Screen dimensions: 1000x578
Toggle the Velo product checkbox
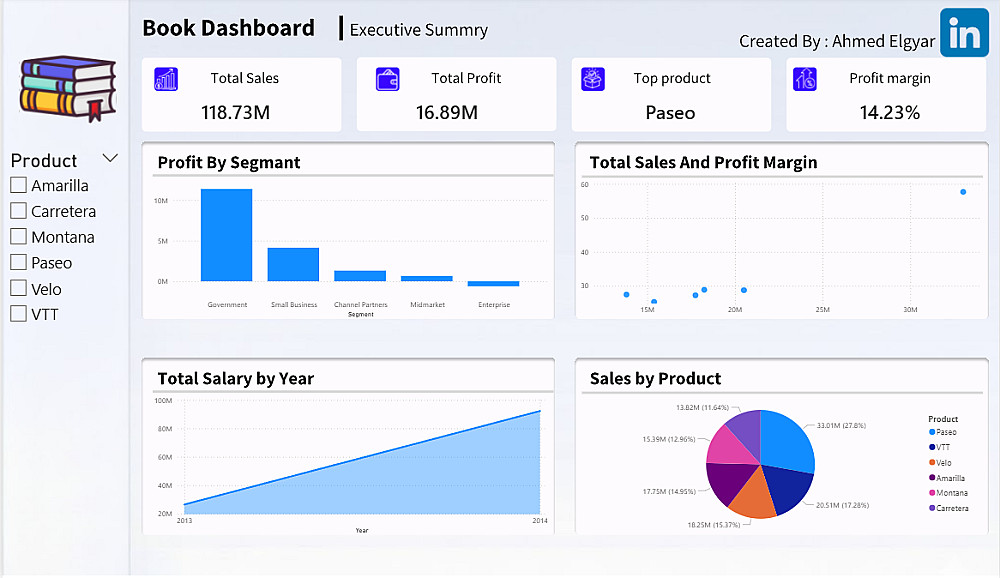18,288
